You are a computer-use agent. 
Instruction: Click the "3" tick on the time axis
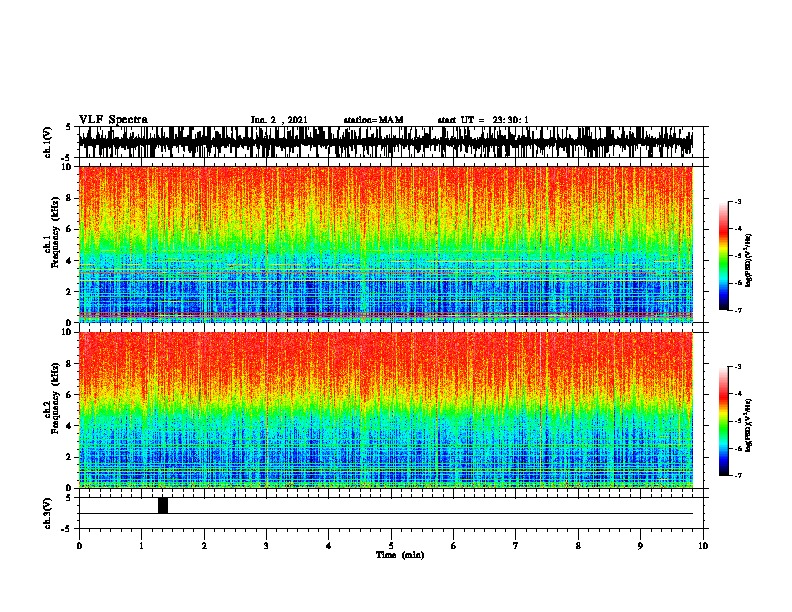pyautogui.click(x=266, y=546)
